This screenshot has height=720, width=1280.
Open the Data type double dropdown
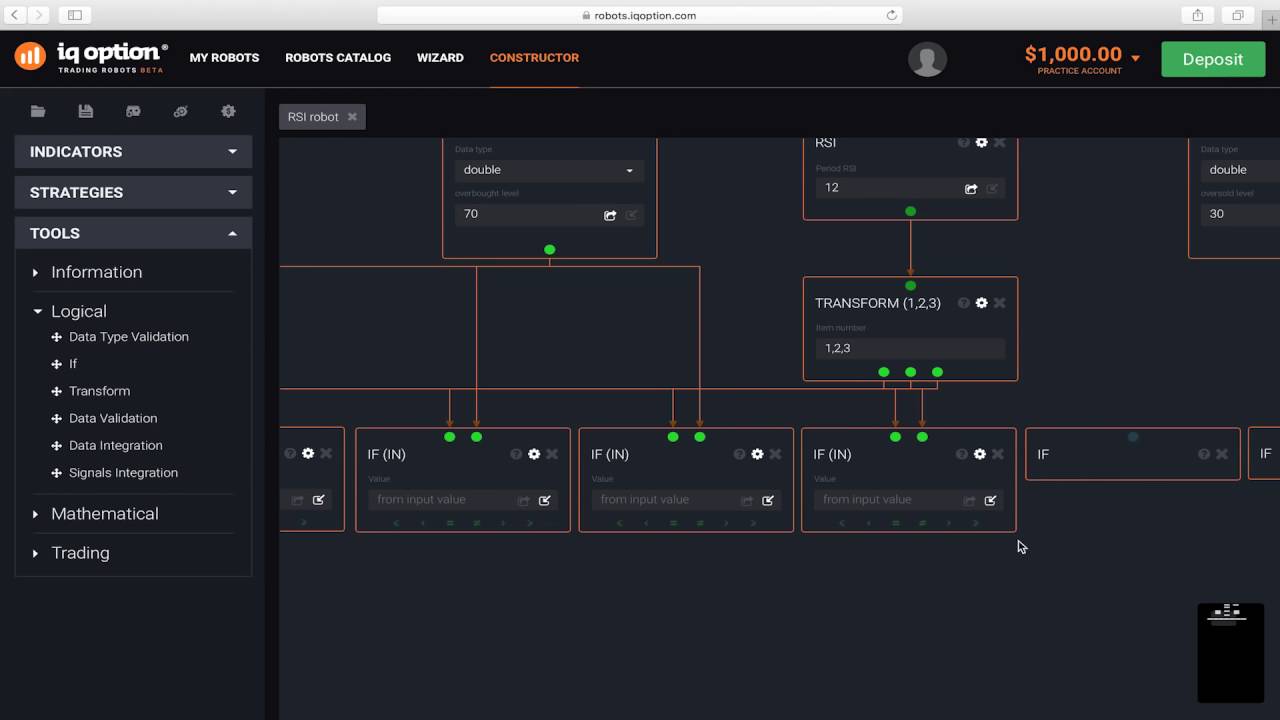[x=549, y=170]
